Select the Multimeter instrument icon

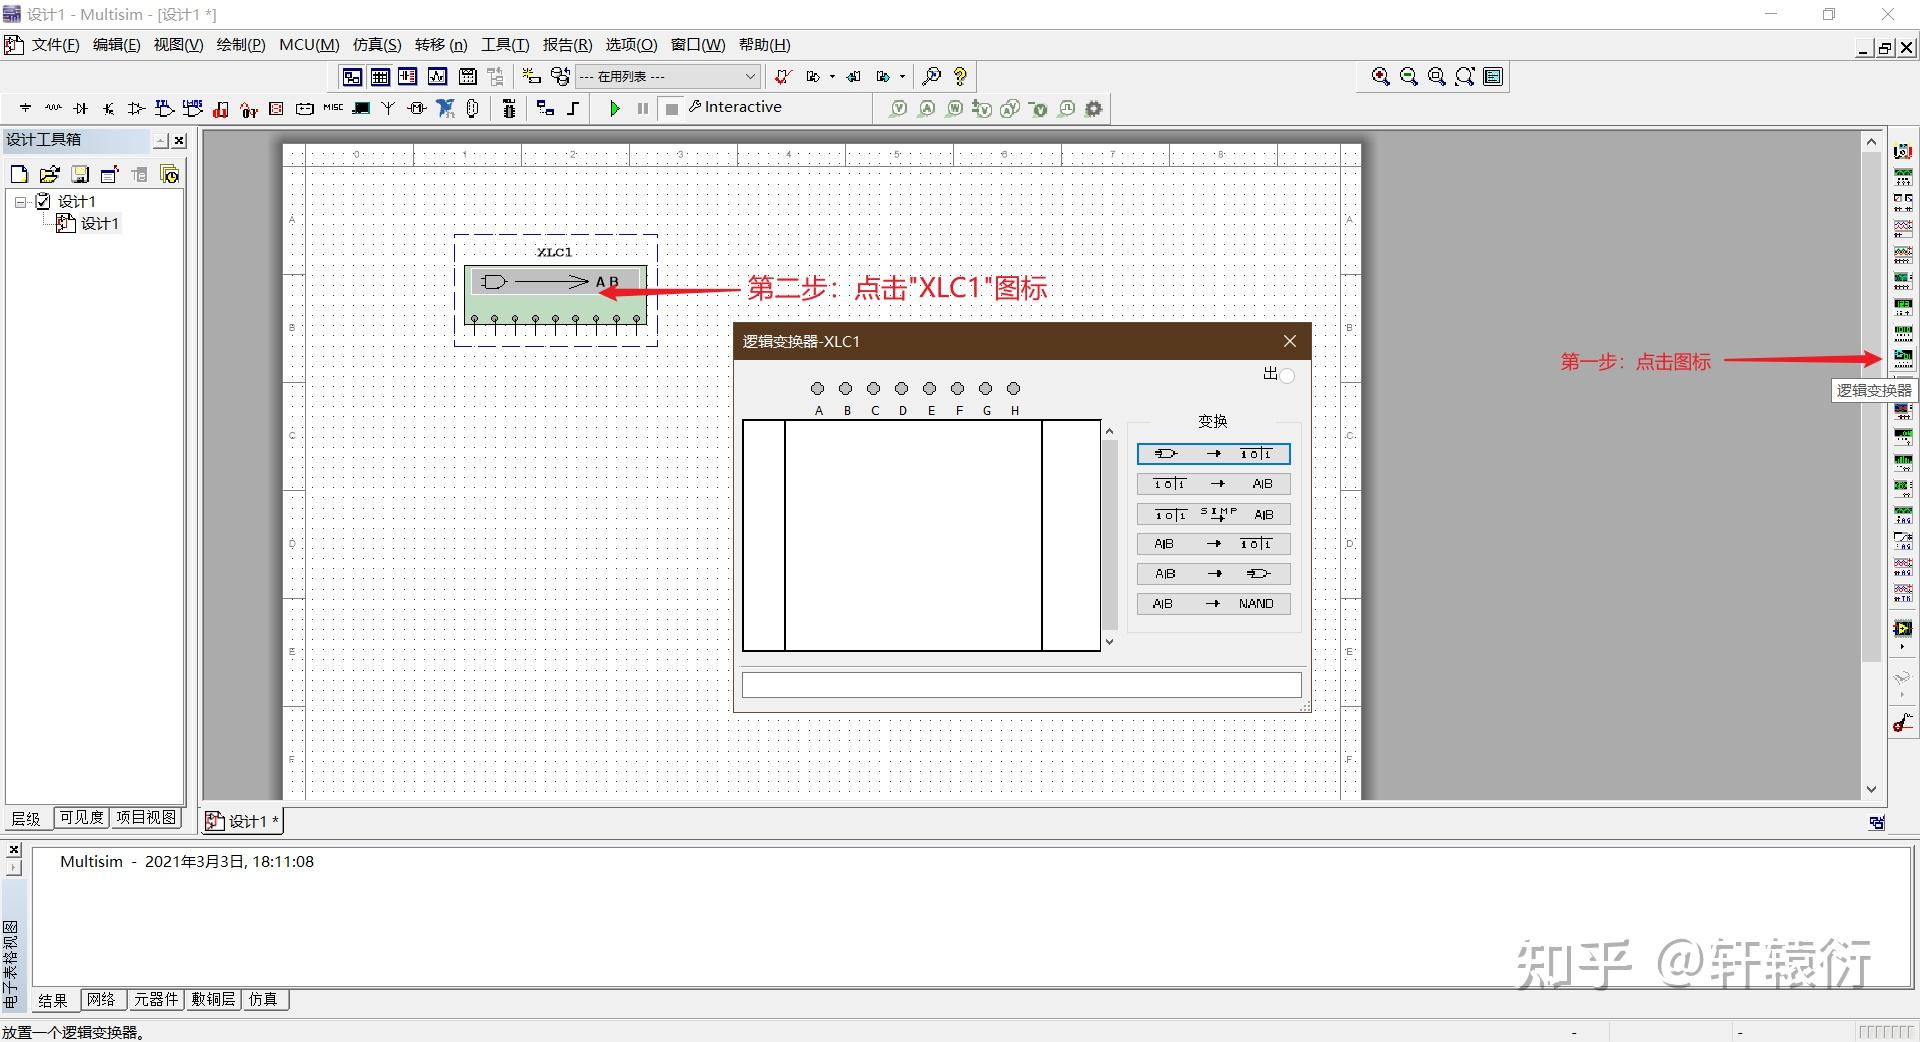(x=1903, y=151)
